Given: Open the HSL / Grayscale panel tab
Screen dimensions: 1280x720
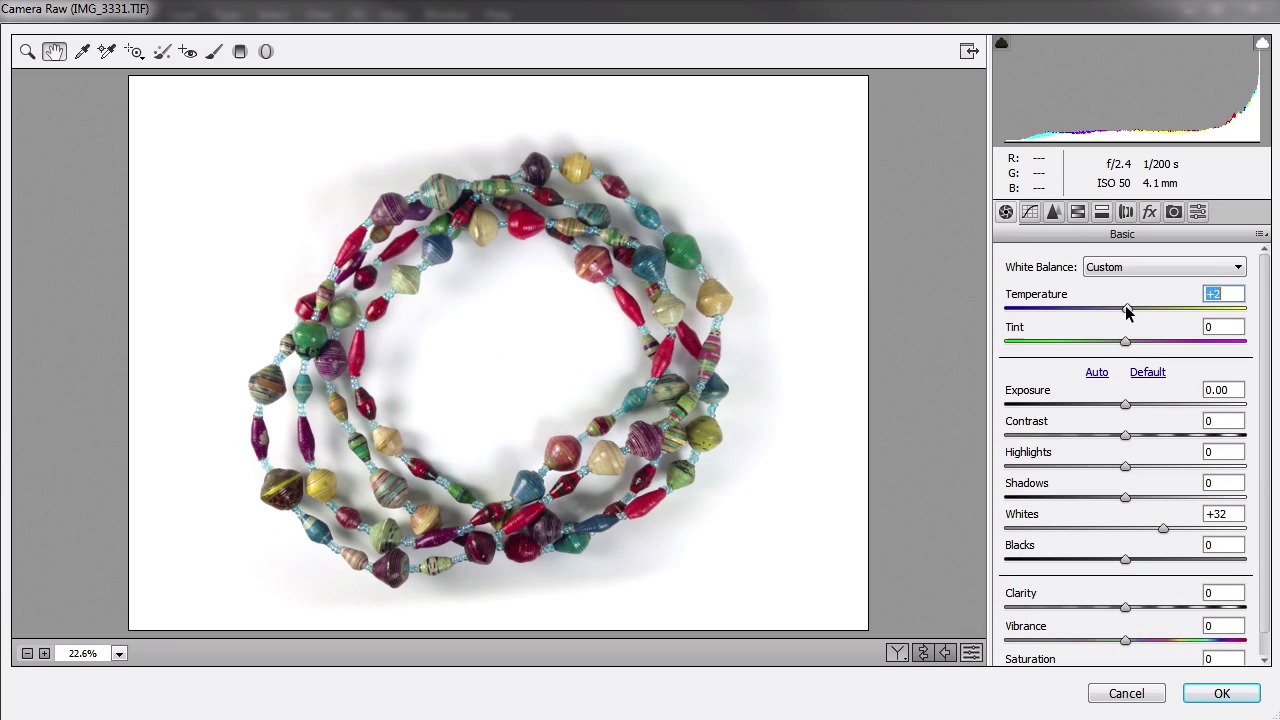Looking at the screenshot, I should click(1078, 212).
